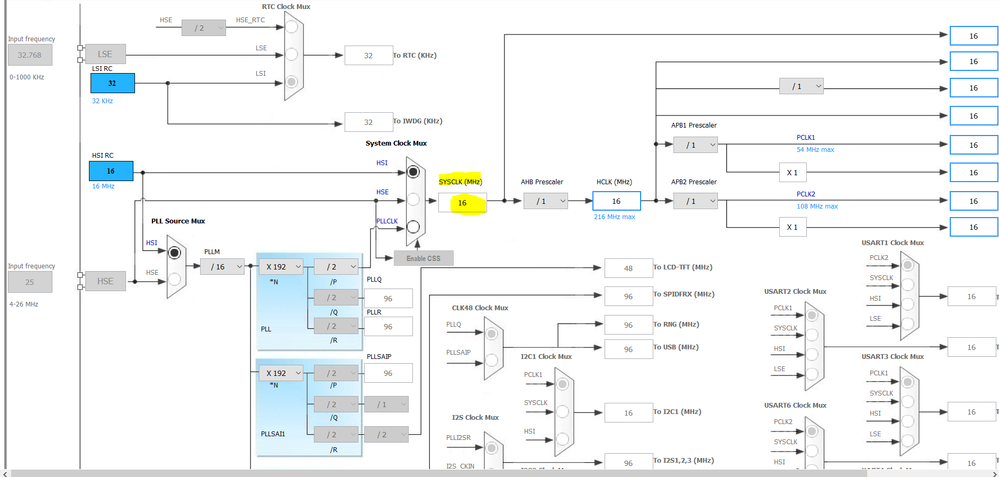Open the APB2 Prescaler dropdown

coord(695,201)
